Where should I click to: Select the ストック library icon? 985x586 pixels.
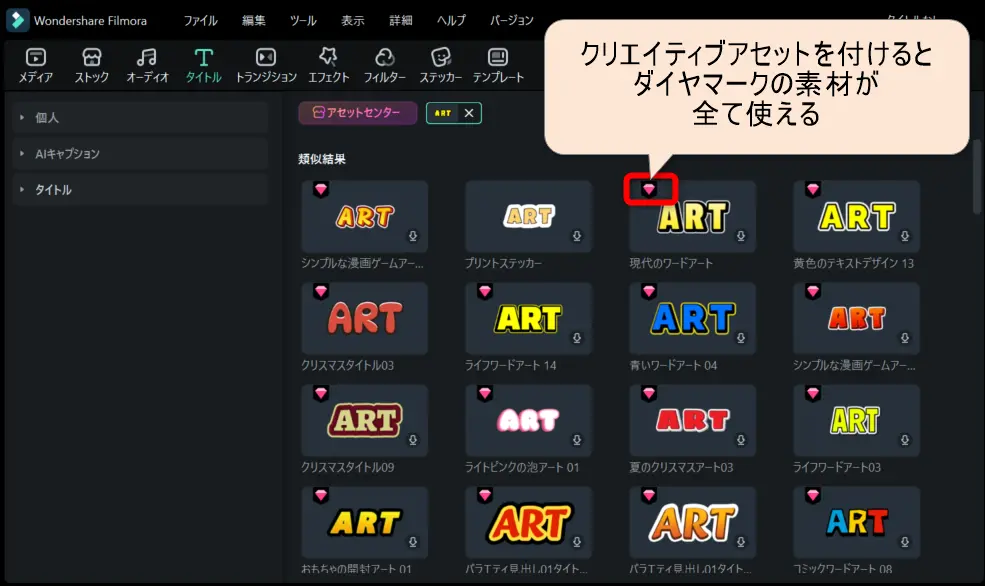coord(91,65)
